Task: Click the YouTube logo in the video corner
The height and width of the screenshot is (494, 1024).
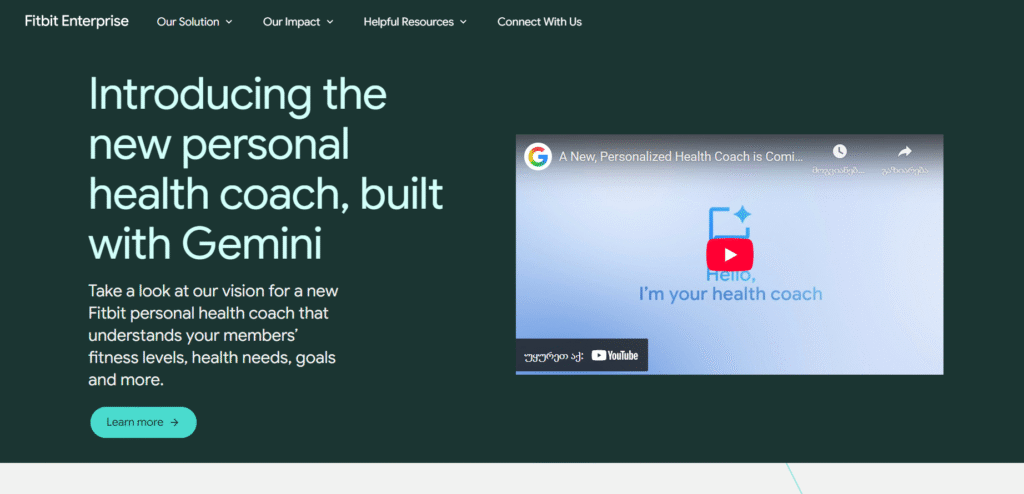Action: (614, 355)
